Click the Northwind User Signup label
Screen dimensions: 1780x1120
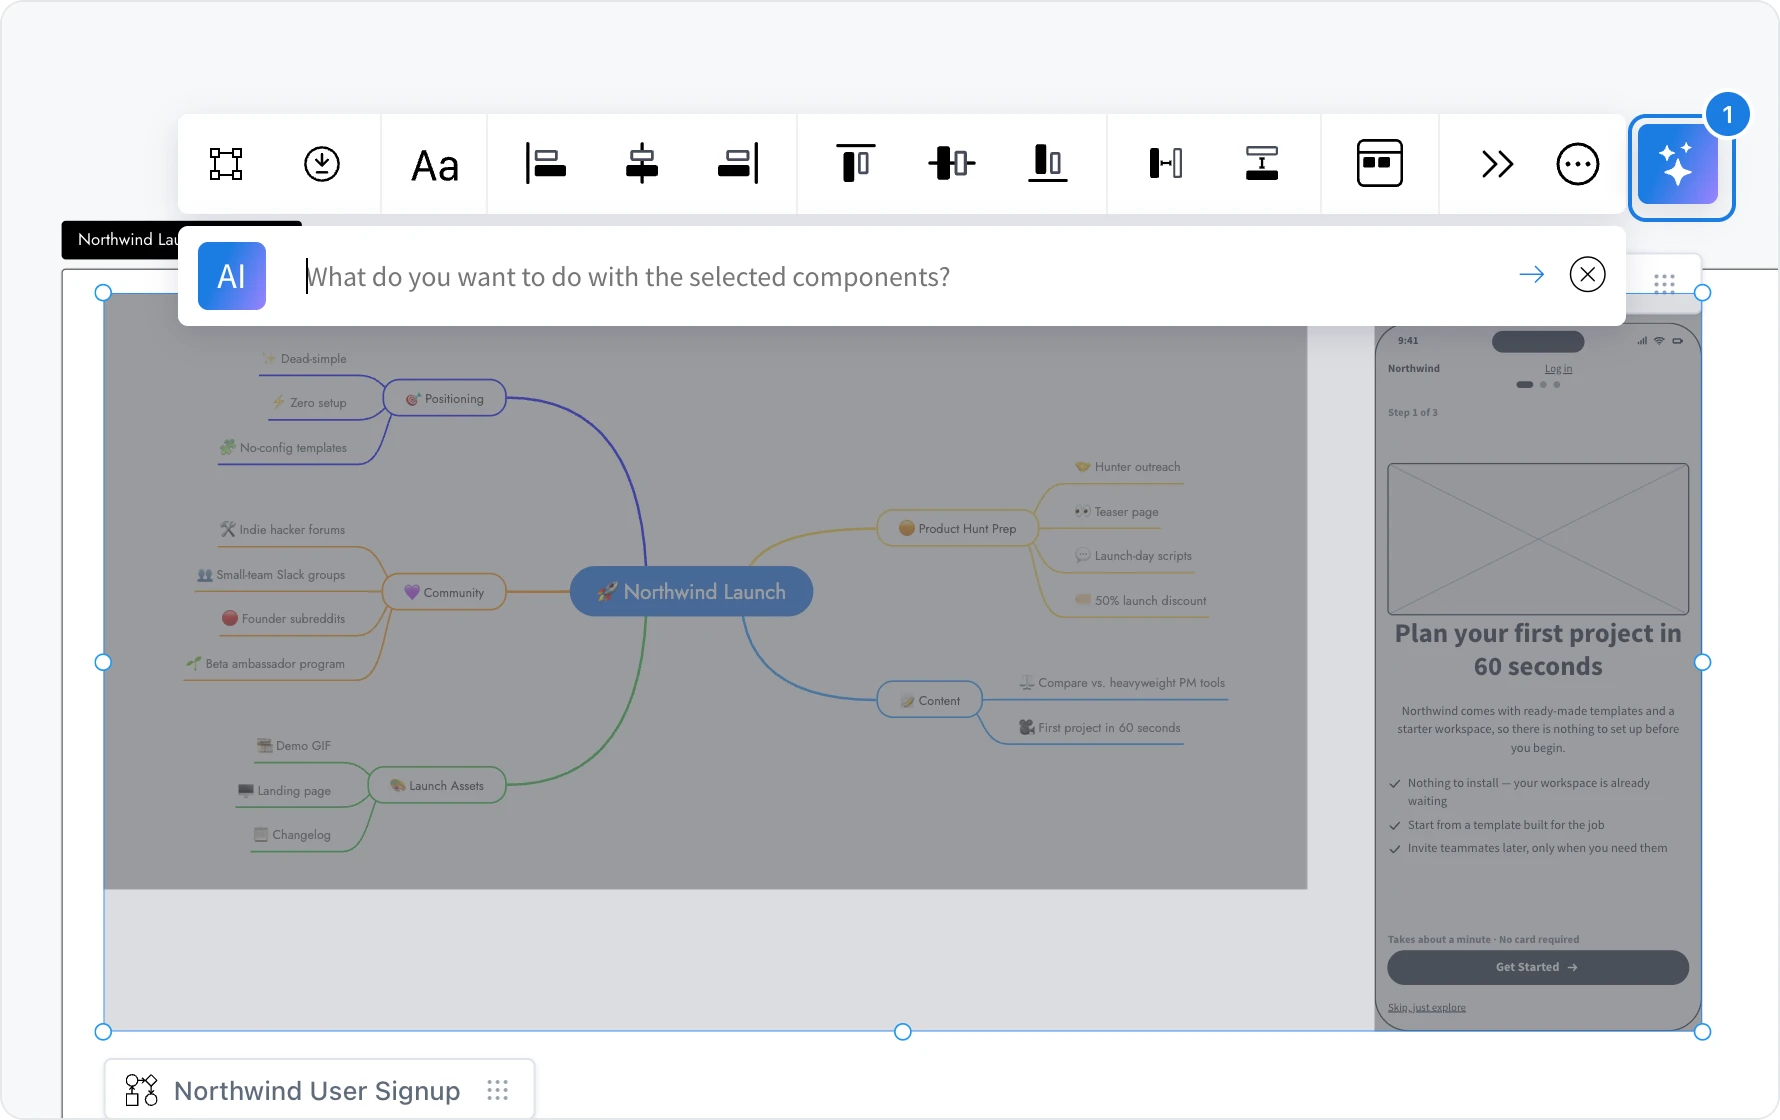317,1090
